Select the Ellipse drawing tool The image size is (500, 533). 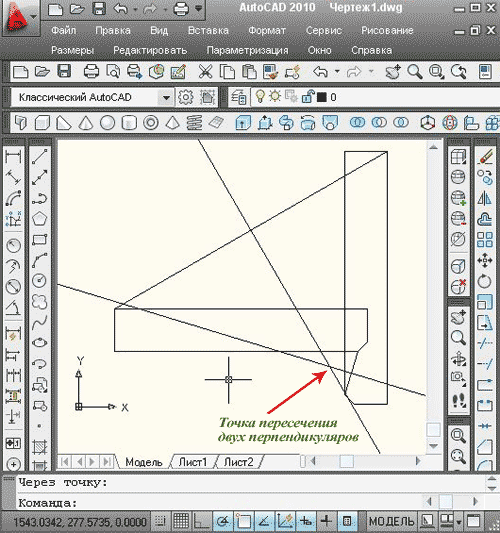pos(40,343)
